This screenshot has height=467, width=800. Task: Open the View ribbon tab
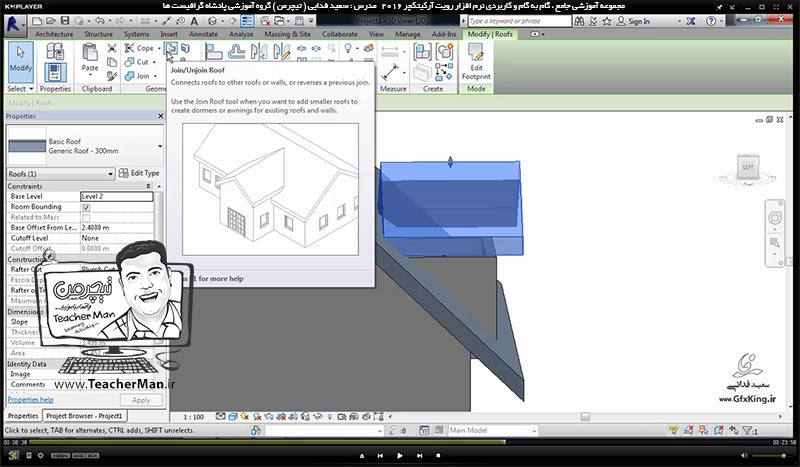376,34
